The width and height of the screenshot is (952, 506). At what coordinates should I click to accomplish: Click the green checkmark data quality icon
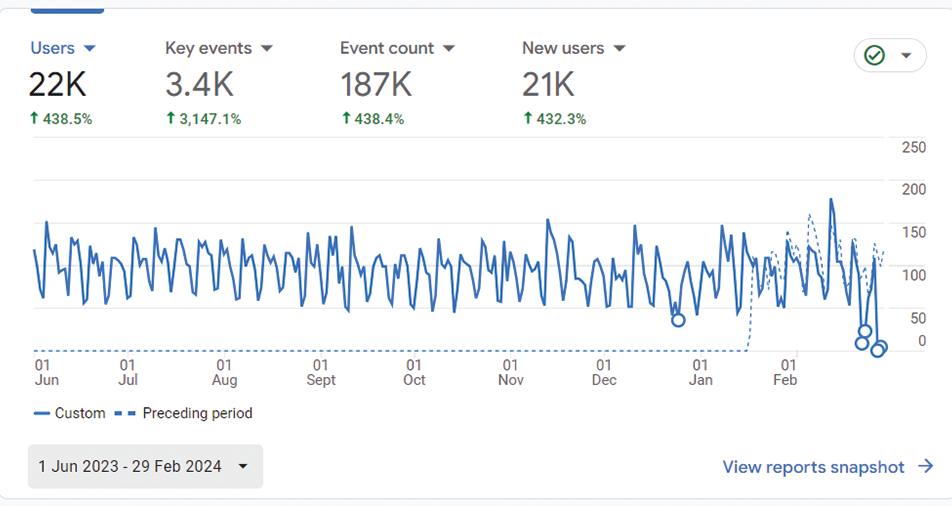point(875,56)
